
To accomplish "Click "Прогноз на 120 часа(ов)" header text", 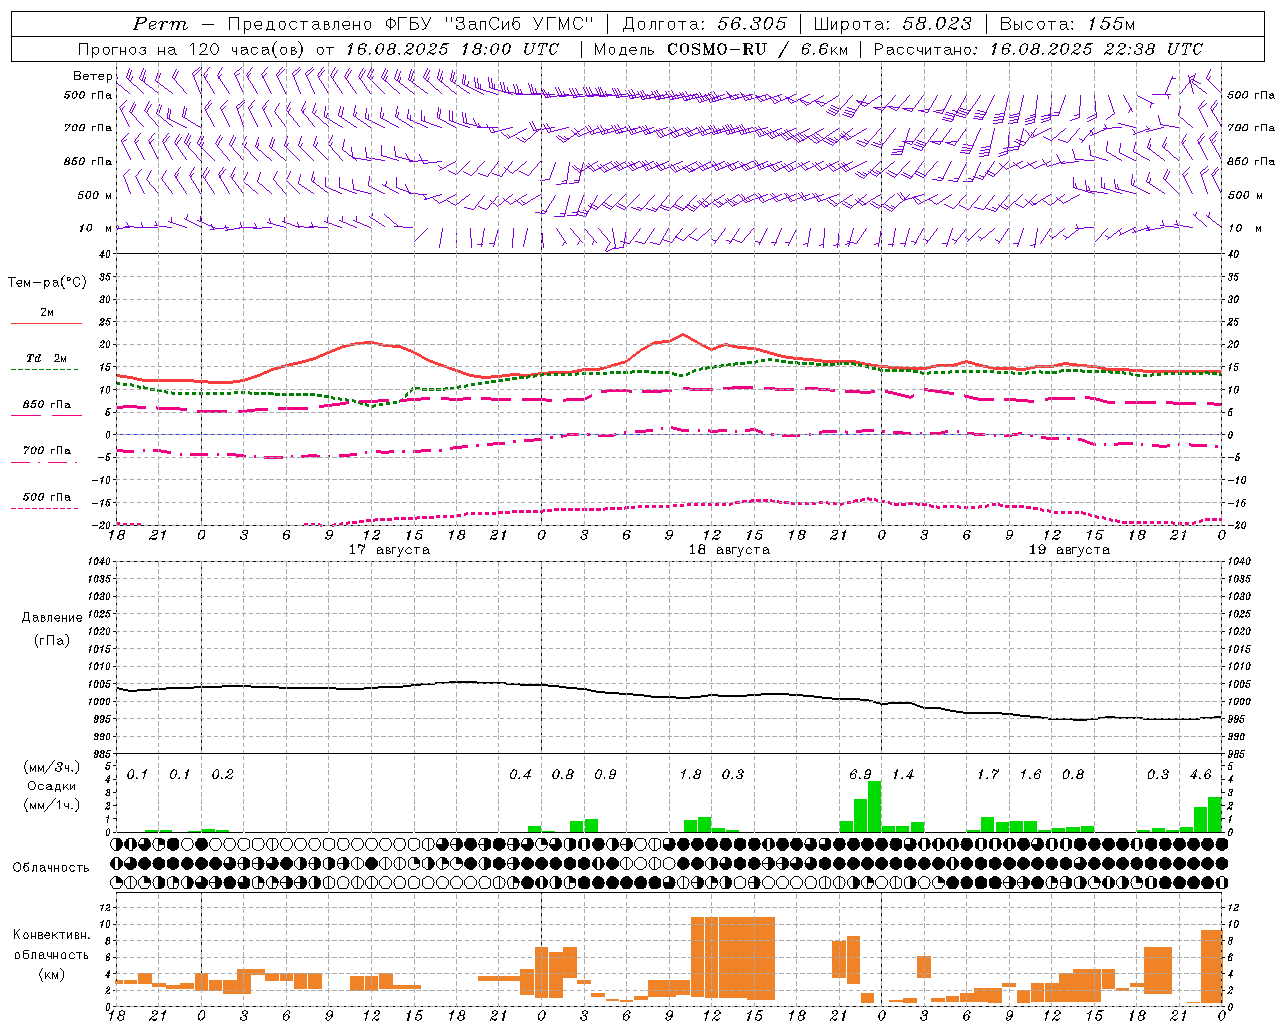I will point(193,49).
